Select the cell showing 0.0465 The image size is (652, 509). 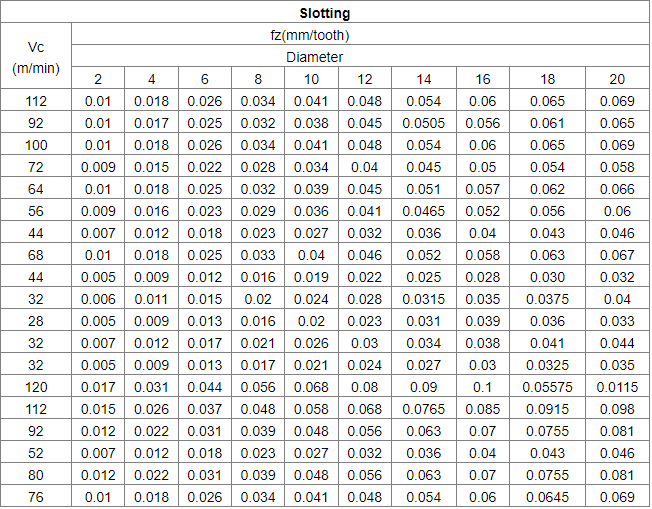click(424, 211)
